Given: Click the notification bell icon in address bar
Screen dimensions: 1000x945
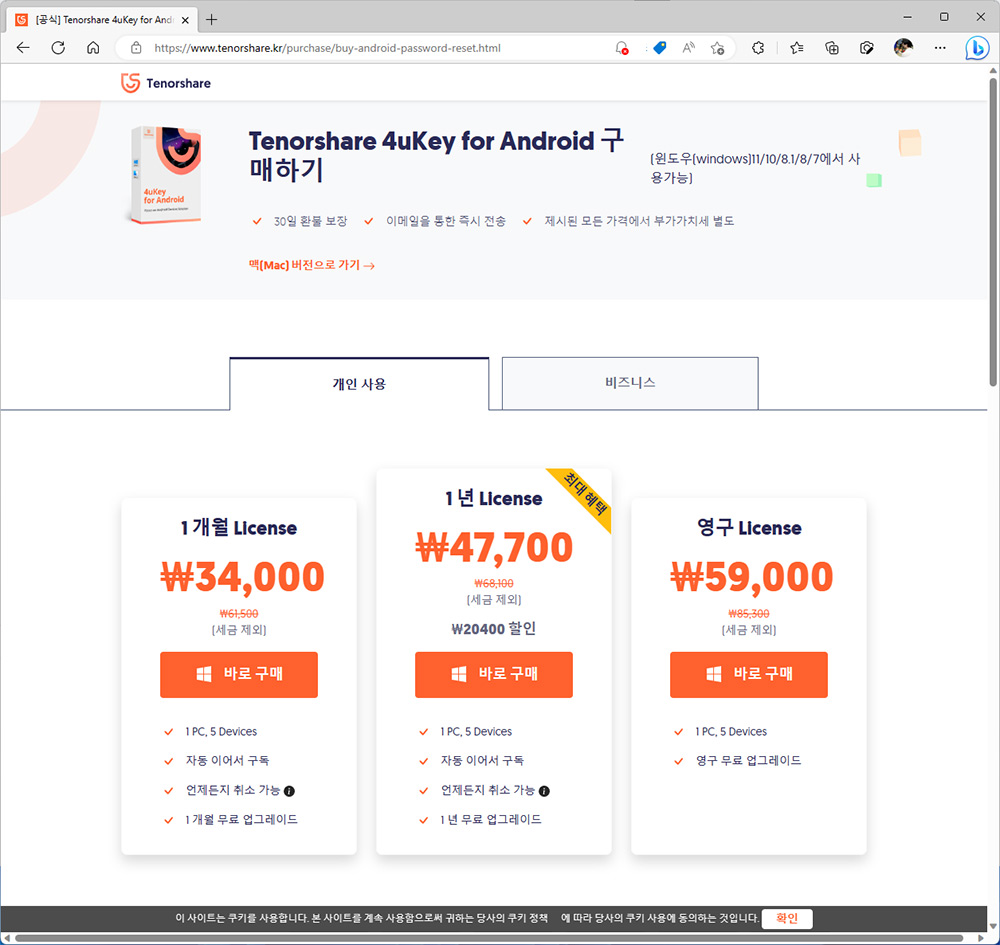Looking at the screenshot, I should tap(622, 48).
